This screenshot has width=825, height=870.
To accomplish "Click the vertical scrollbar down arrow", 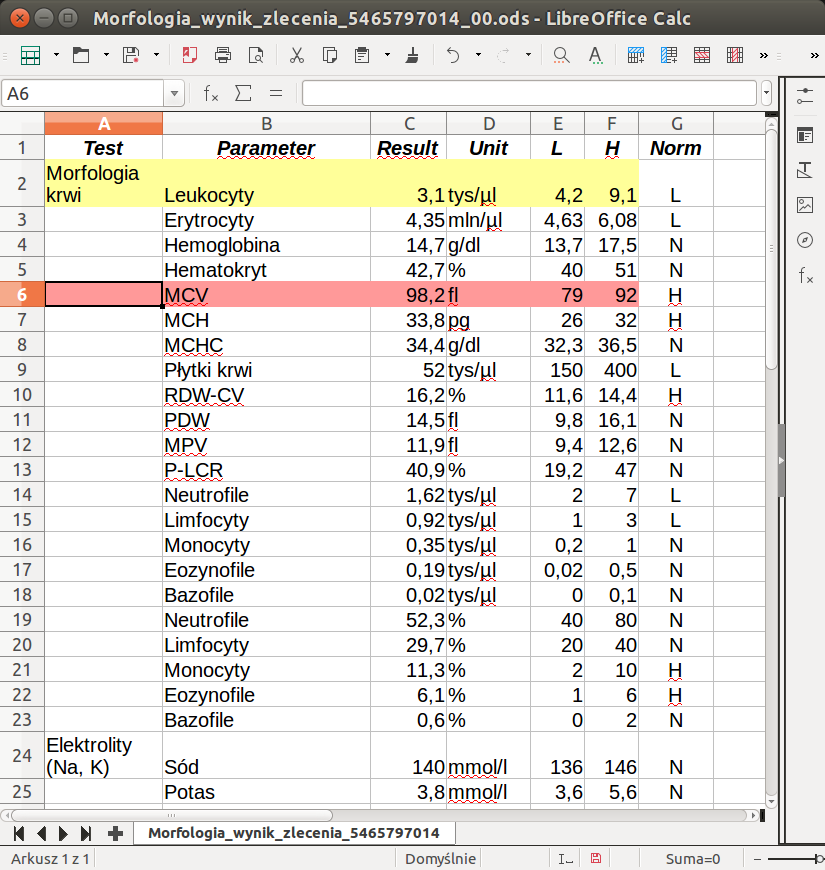I will [x=771, y=802].
